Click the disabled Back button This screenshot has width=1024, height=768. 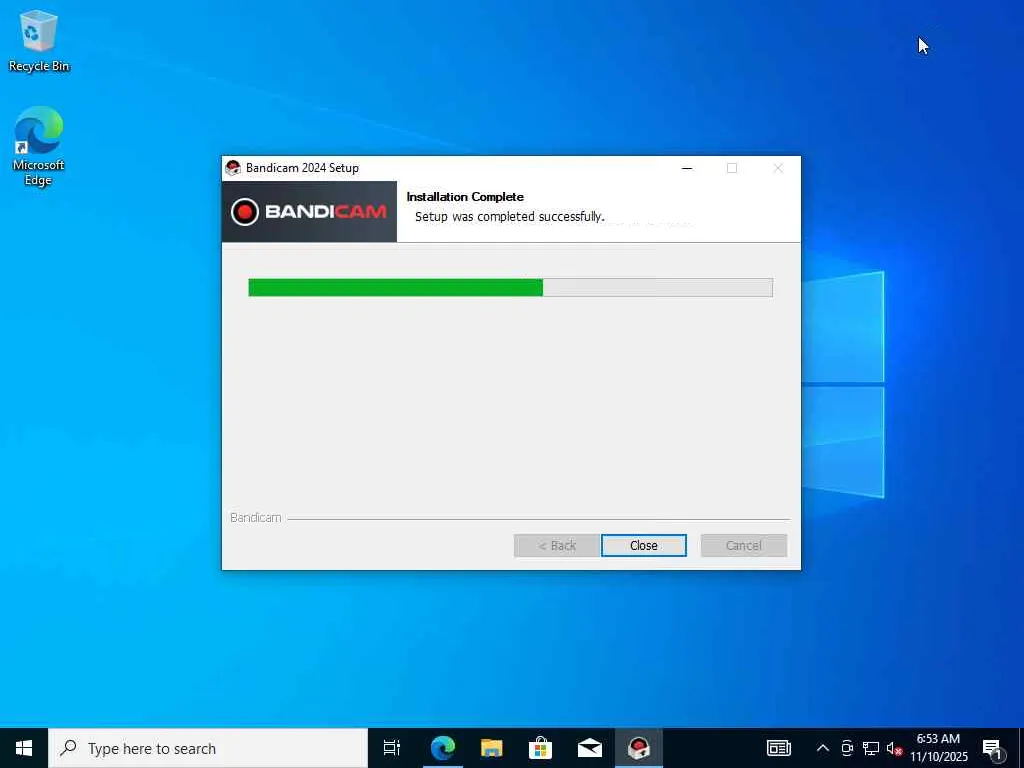click(x=556, y=545)
